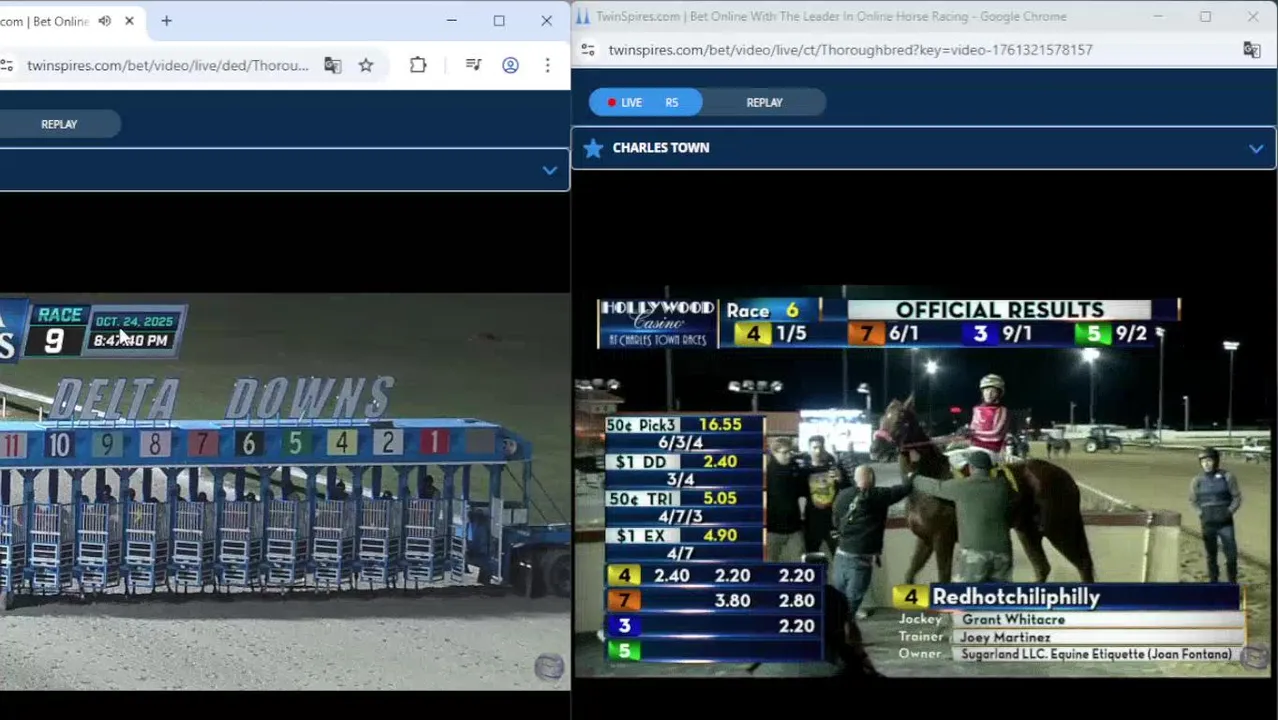Minimize the right TwinSpires window

coord(1158,16)
